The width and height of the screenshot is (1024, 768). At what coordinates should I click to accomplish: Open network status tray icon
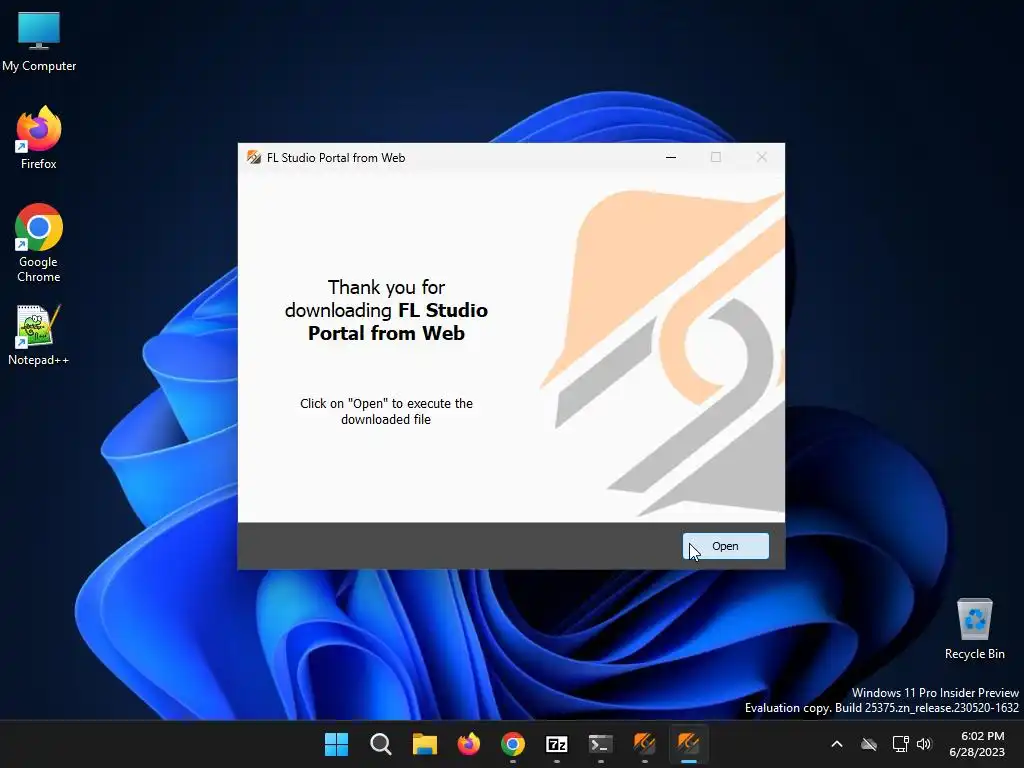(x=901, y=744)
